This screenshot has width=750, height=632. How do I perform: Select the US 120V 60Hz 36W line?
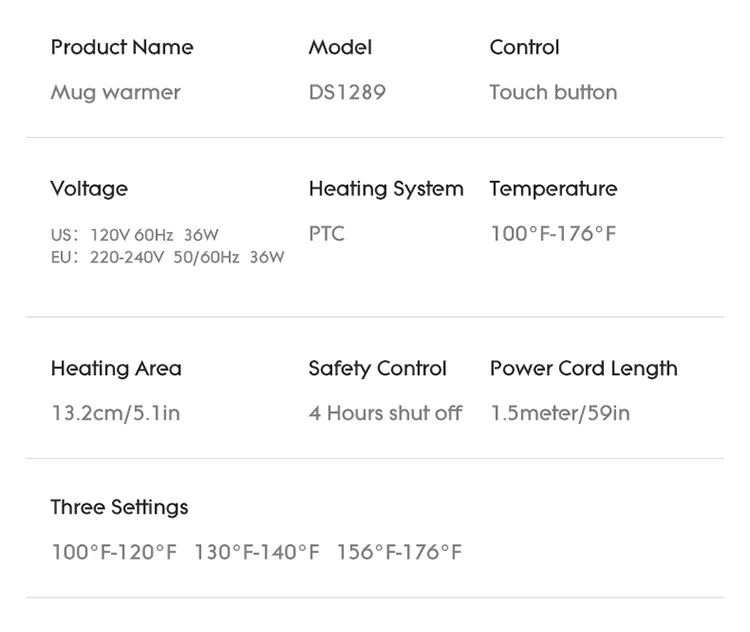click(134, 235)
